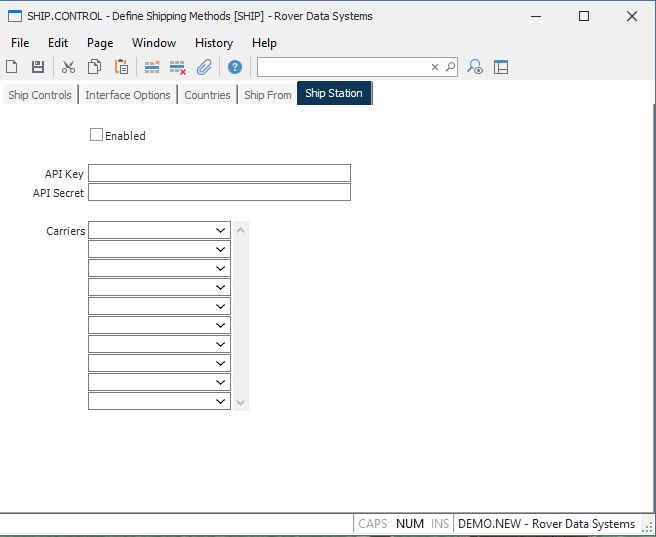Click the Save floppy disk icon
The width and height of the screenshot is (656, 537).
(38, 67)
